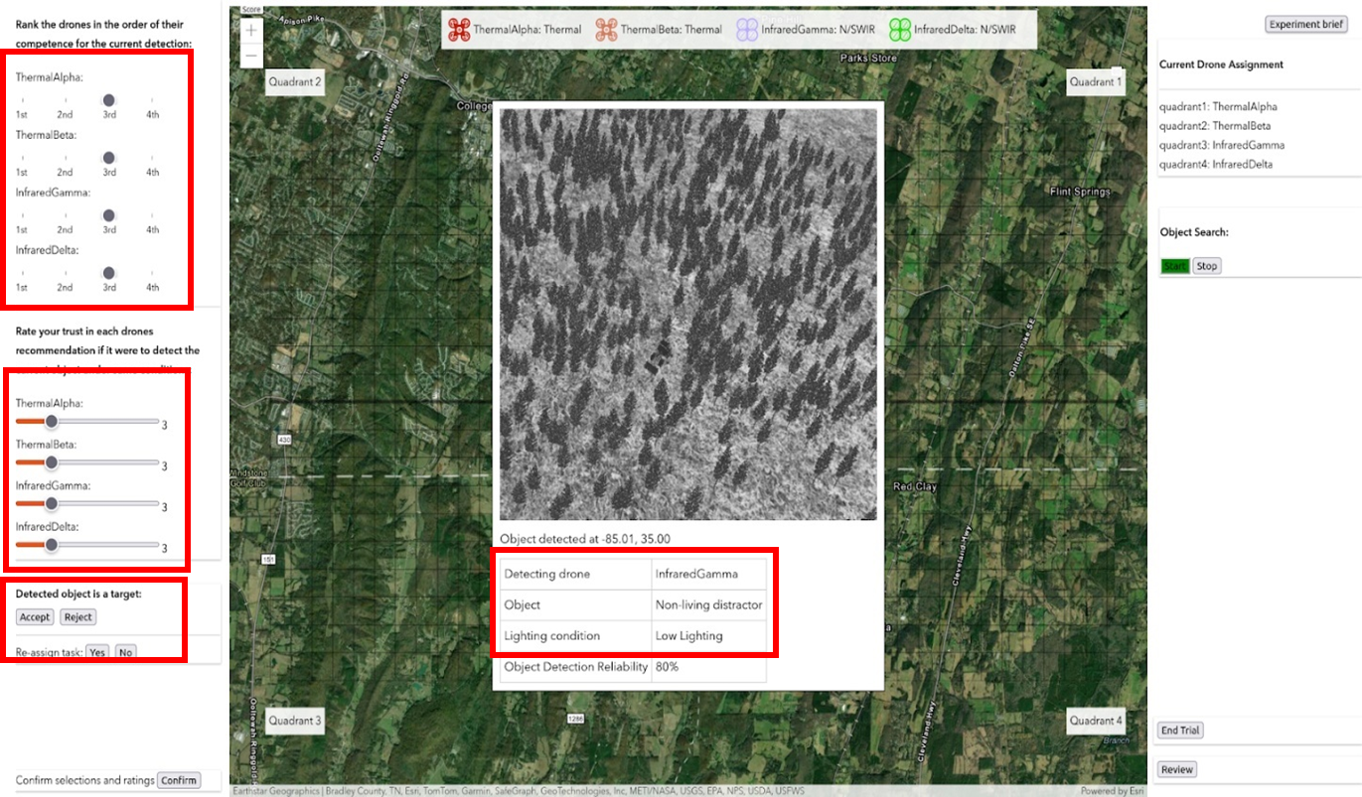This screenshot has height=797, width=1362.
Task: Choose Yes to re-assign task
Action: pyautogui.click(x=97, y=652)
